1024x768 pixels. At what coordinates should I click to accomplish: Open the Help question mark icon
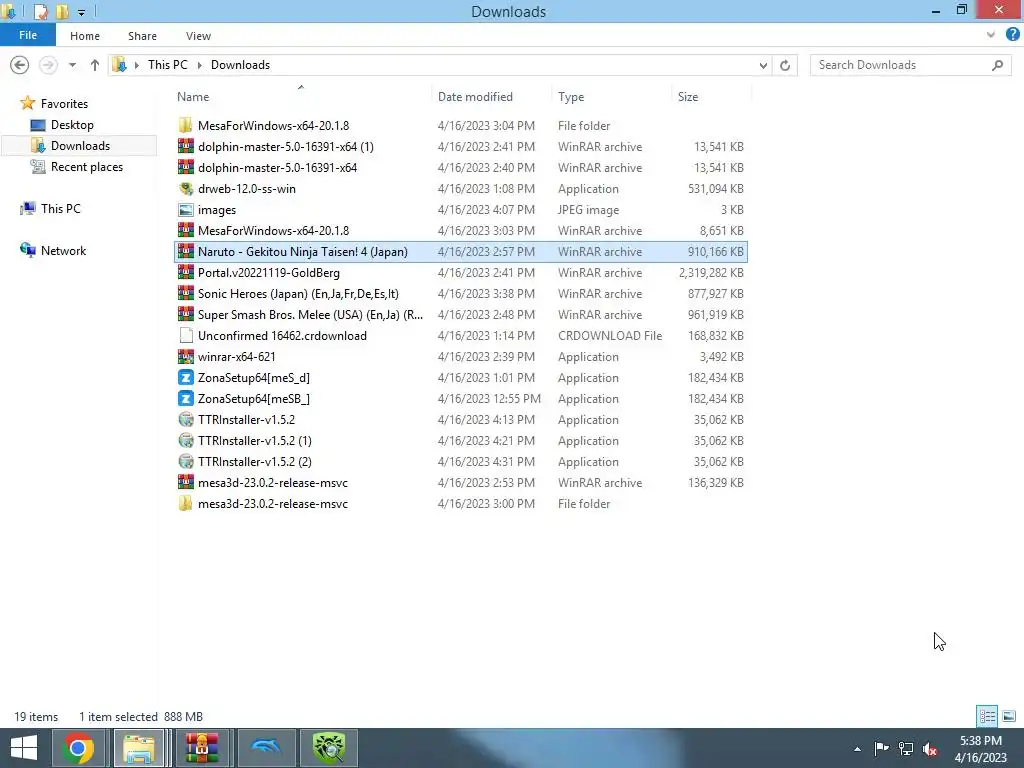pyautogui.click(x=1012, y=35)
